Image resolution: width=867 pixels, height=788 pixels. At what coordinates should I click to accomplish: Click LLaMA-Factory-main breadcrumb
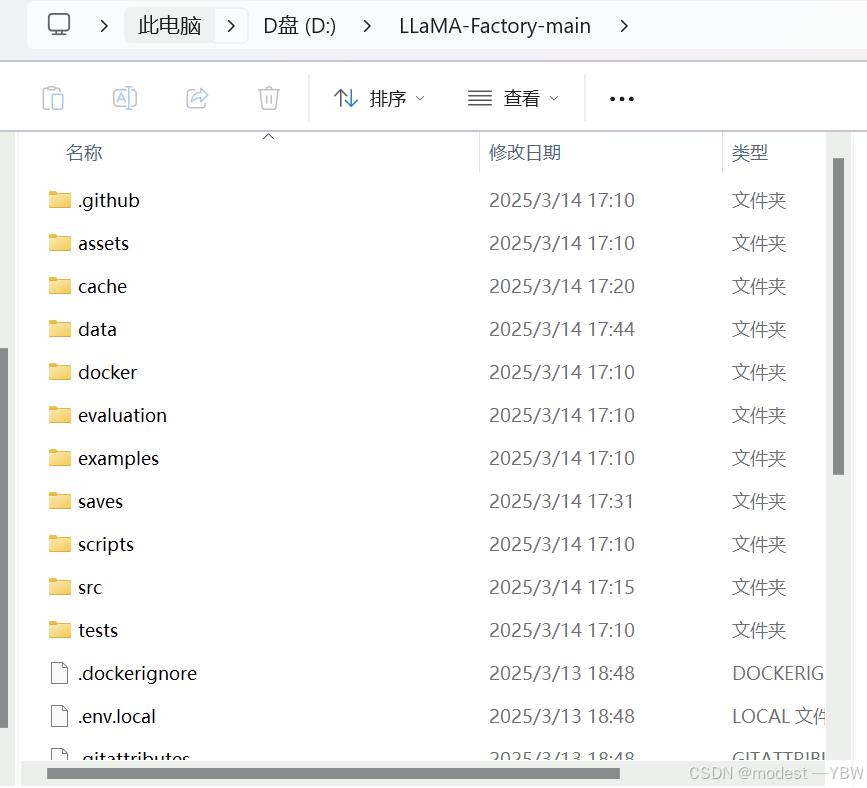[495, 26]
